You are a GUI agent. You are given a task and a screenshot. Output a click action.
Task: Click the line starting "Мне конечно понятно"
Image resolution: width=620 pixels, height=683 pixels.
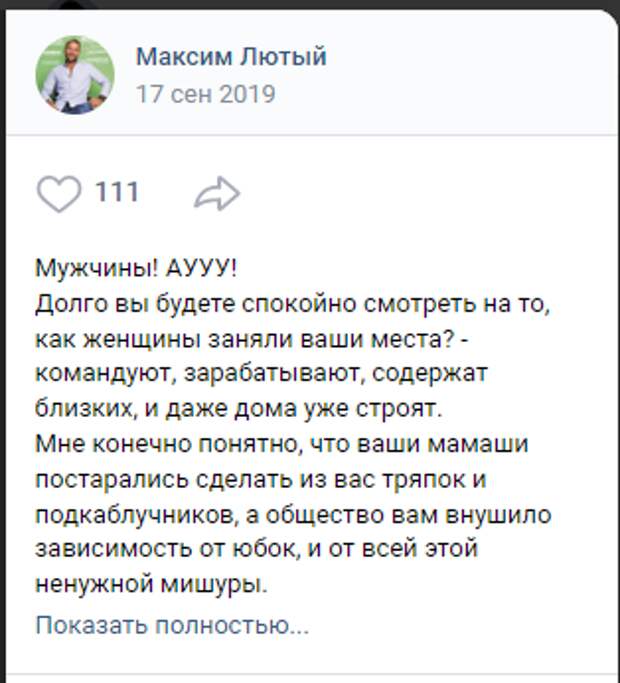282,444
